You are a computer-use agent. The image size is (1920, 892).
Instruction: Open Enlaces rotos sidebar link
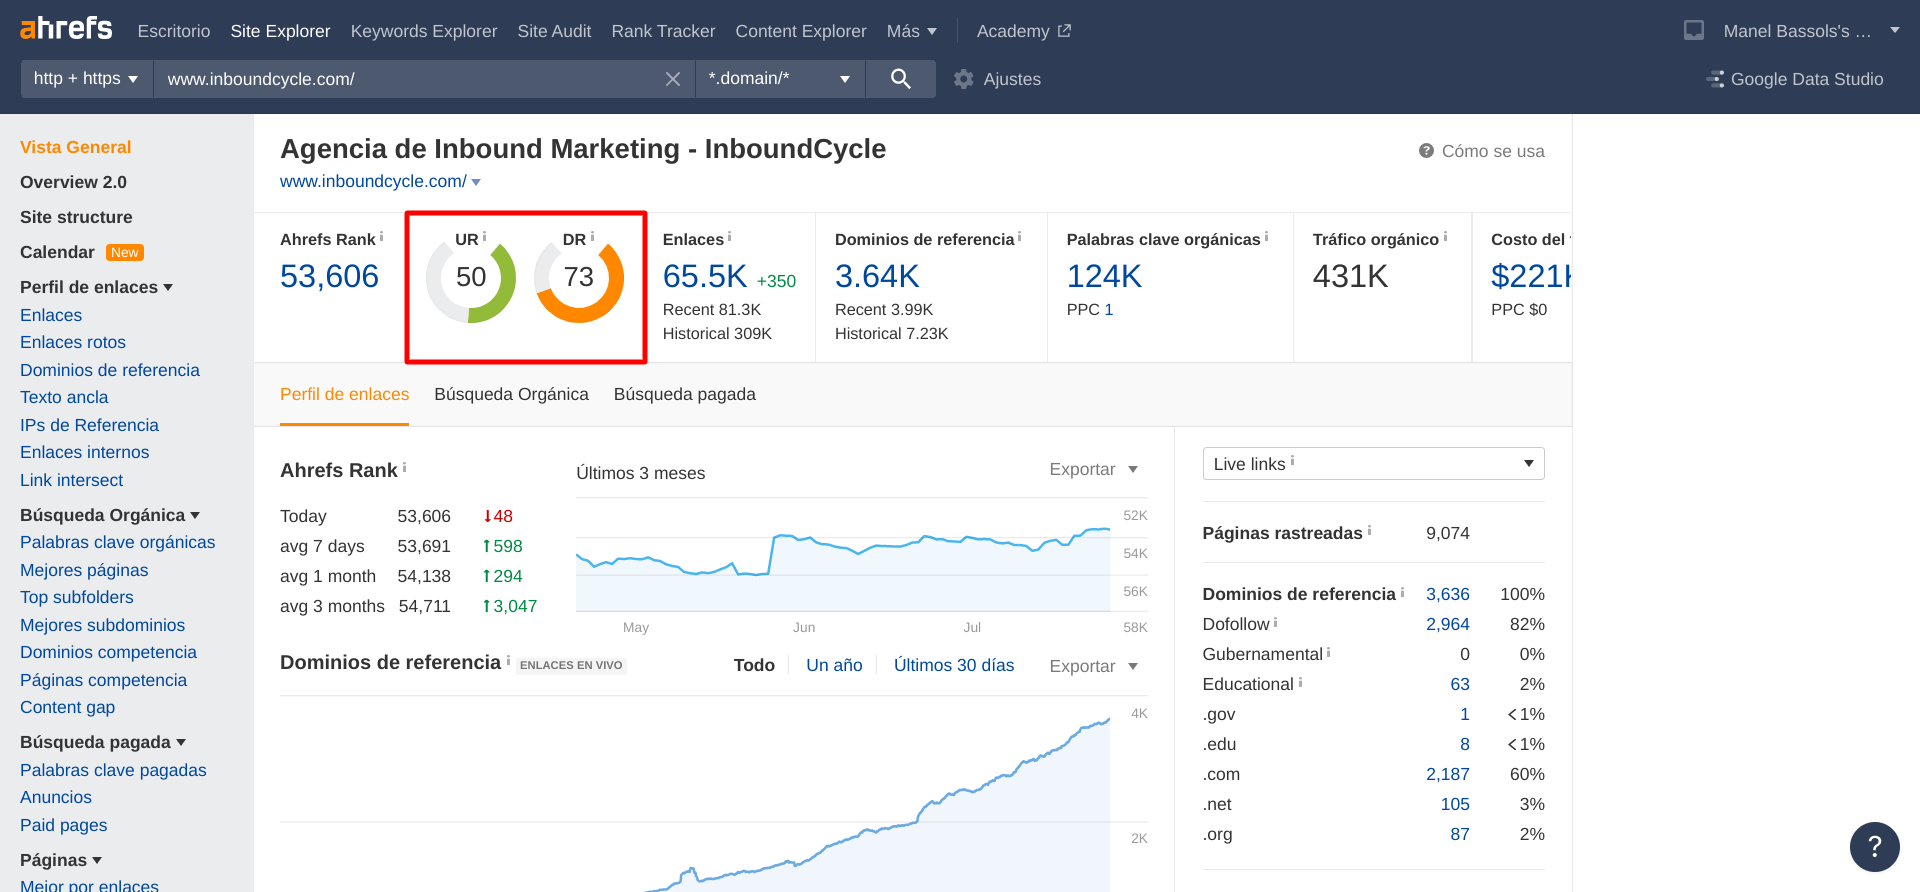73,342
